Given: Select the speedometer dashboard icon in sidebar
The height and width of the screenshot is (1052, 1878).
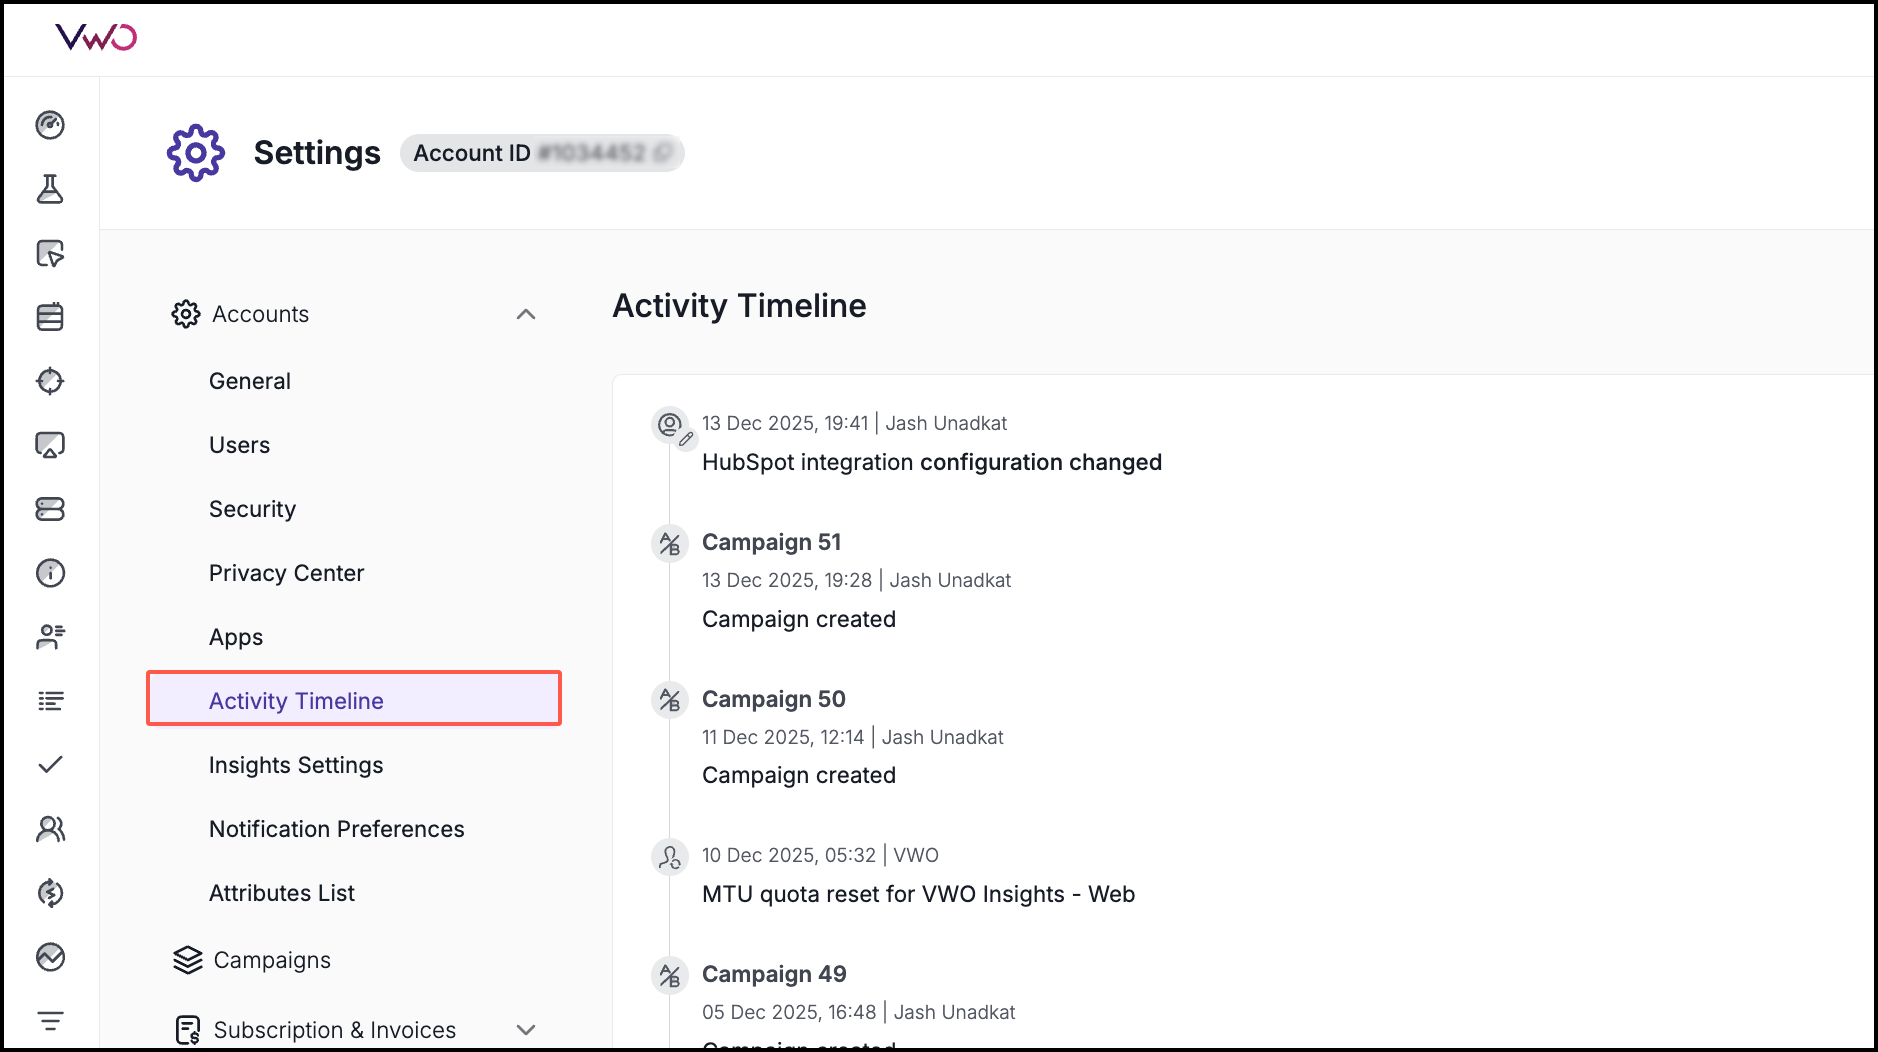Looking at the screenshot, I should pos(50,127).
